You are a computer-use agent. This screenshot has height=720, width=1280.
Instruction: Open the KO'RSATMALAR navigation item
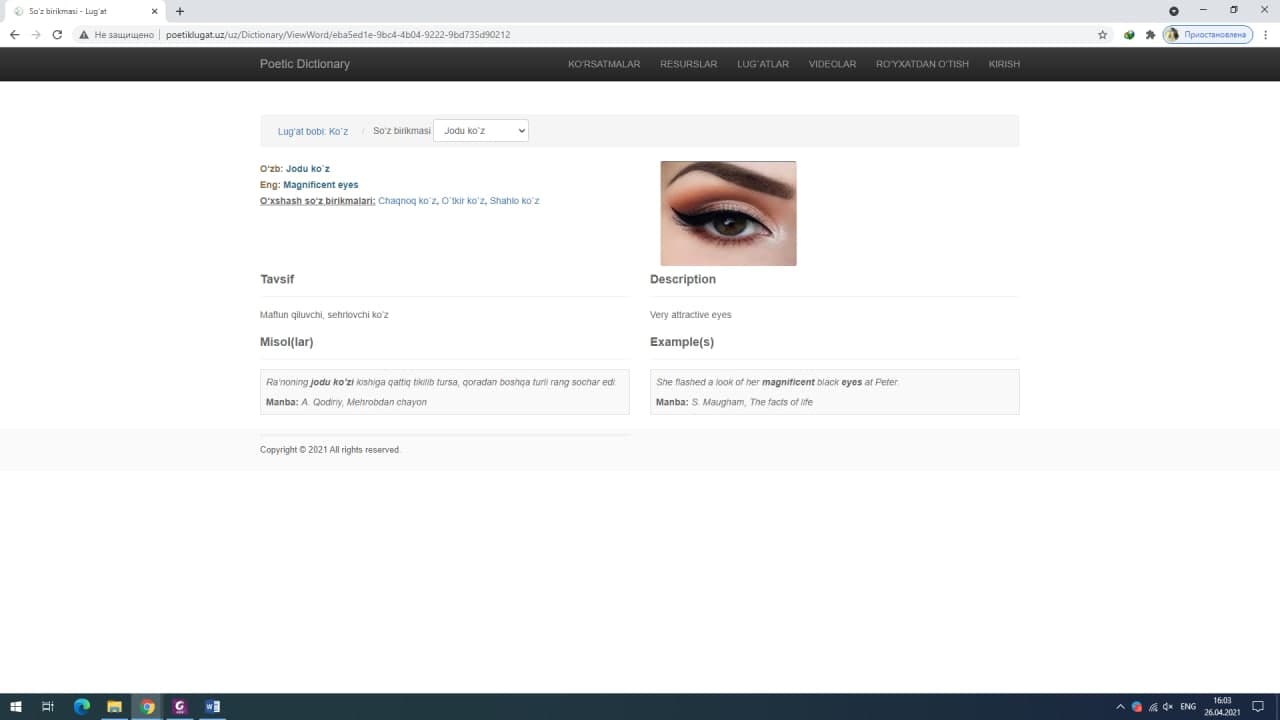(604, 64)
